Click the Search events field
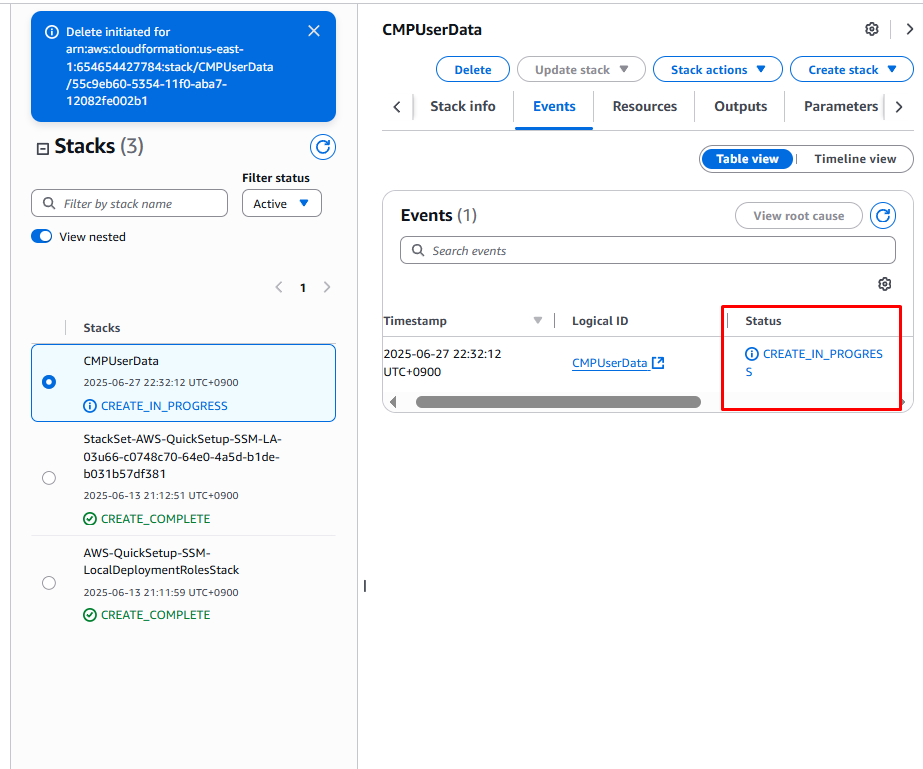This screenshot has height=769, width=923. [x=648, y=251]
